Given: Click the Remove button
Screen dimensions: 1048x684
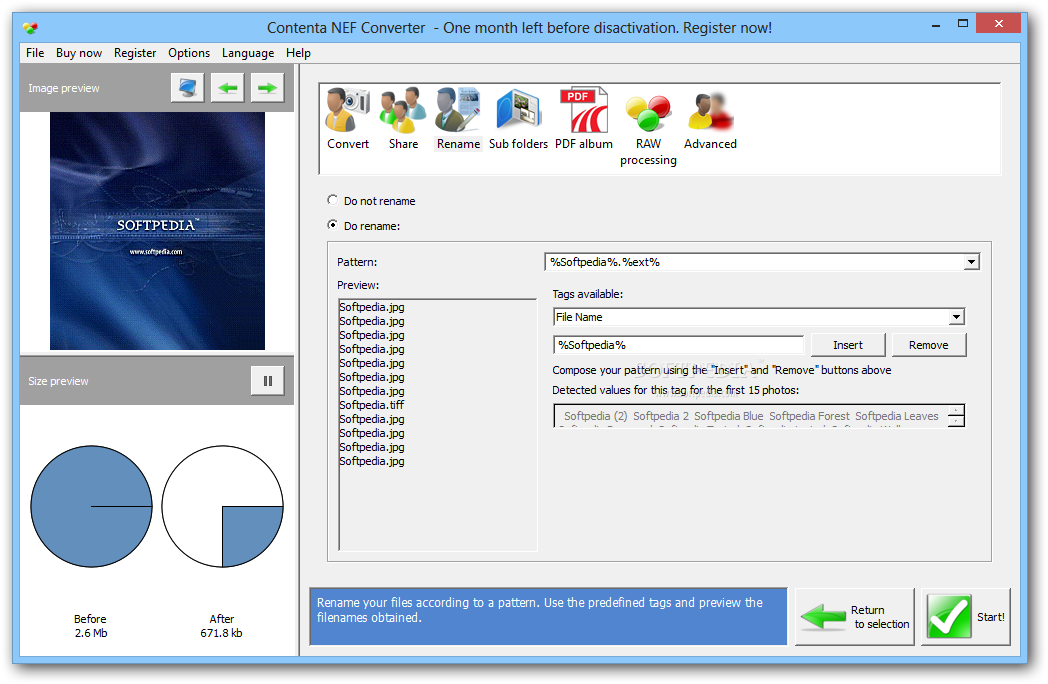Looking at the screenshot, I should pyautogui.click(x=928, y=345).
